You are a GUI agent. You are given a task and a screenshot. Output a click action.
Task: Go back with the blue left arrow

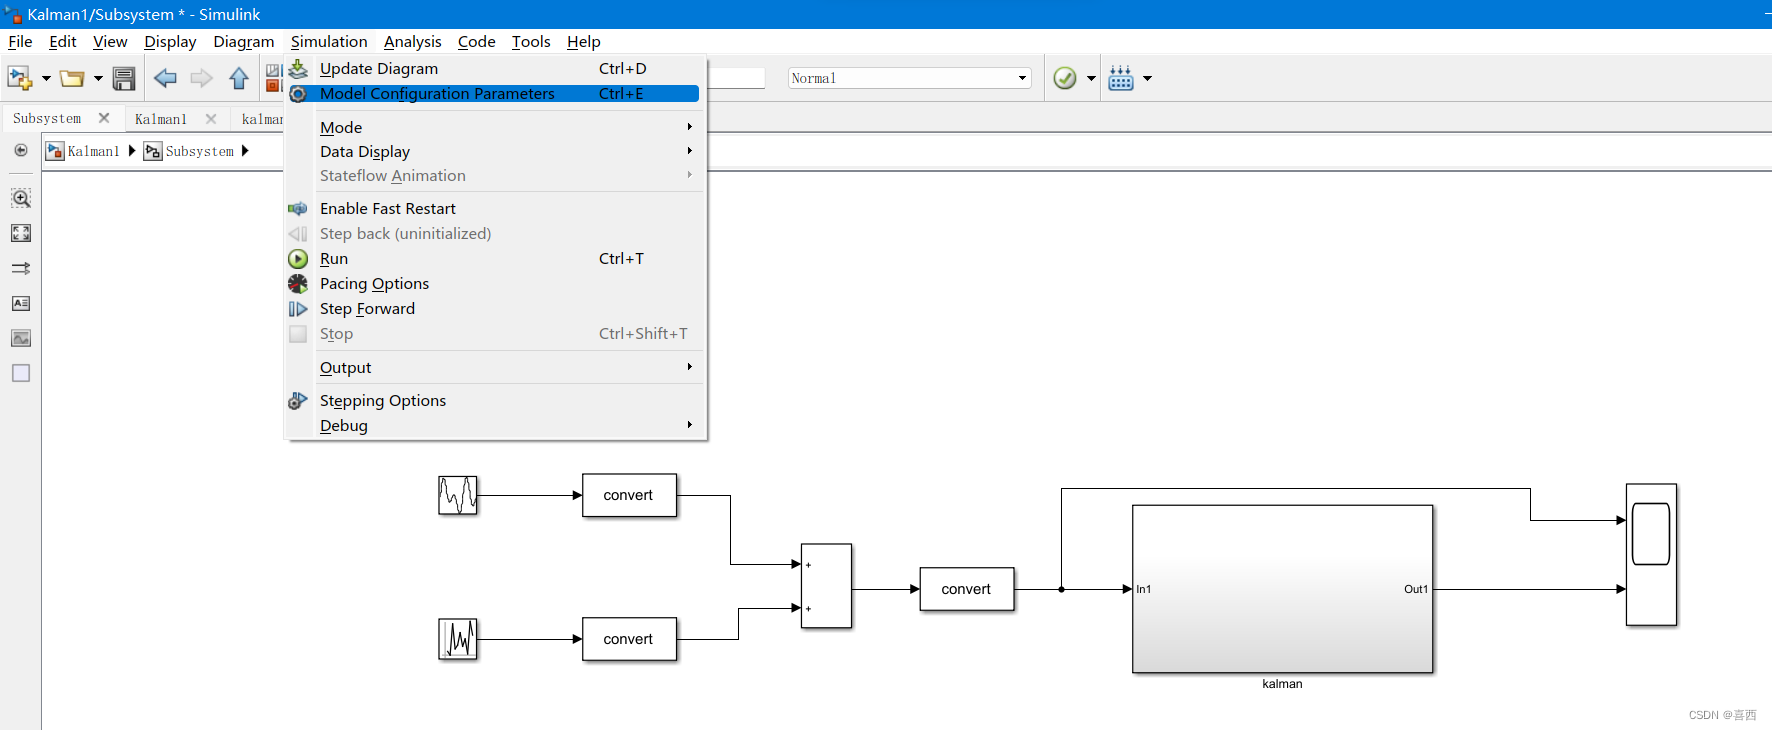pyautogui.click(x=165, y=78)
